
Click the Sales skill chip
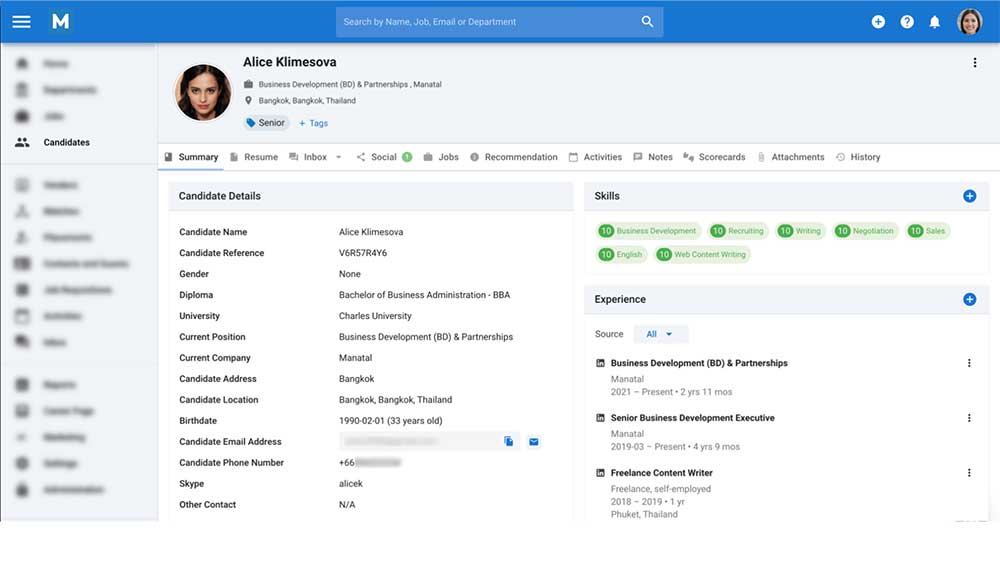(x=928, y=231)
